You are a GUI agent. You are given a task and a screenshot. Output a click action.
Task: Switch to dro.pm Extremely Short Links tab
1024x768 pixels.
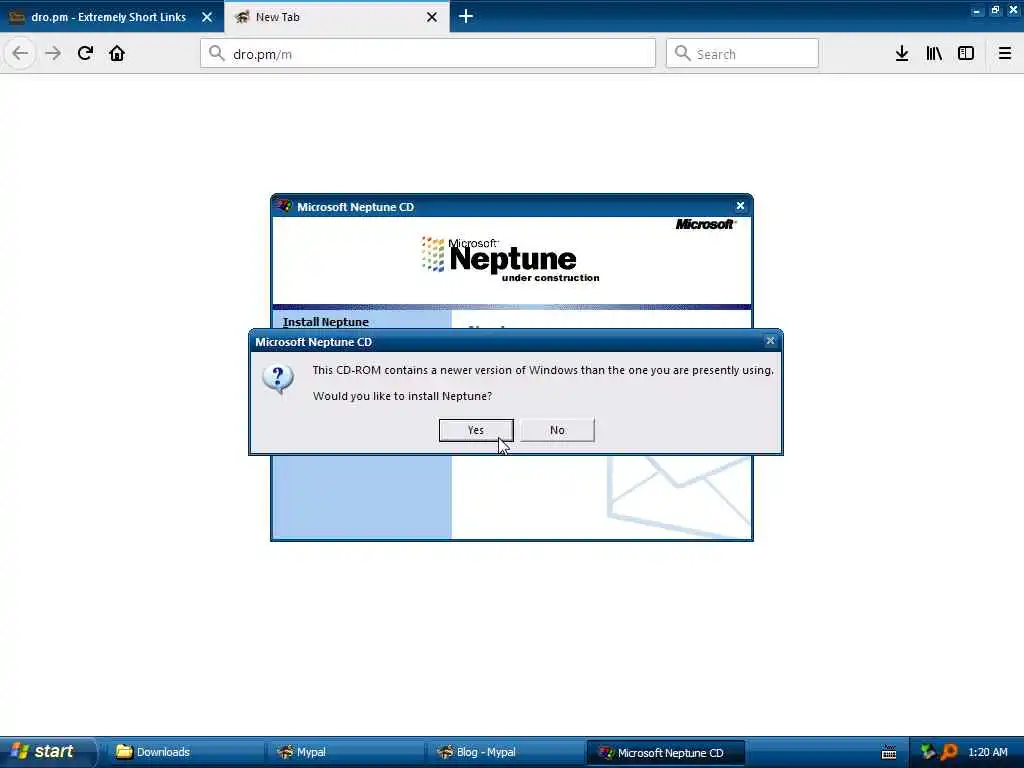pyautogui.click(x=108, y=17)
